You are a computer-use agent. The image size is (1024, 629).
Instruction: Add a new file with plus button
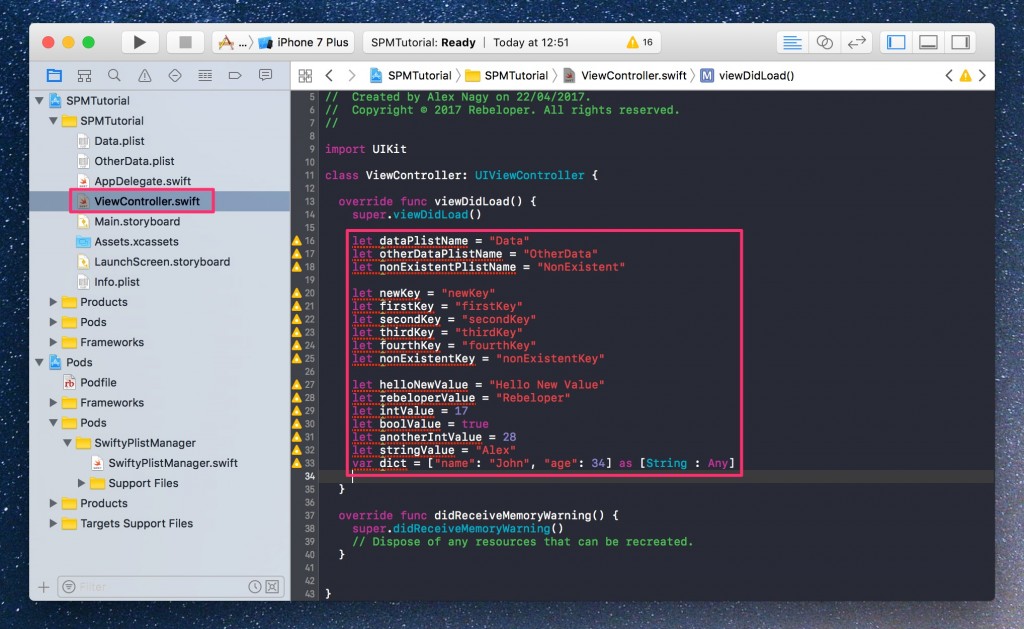pyautogui.click(x=44, y=587)
